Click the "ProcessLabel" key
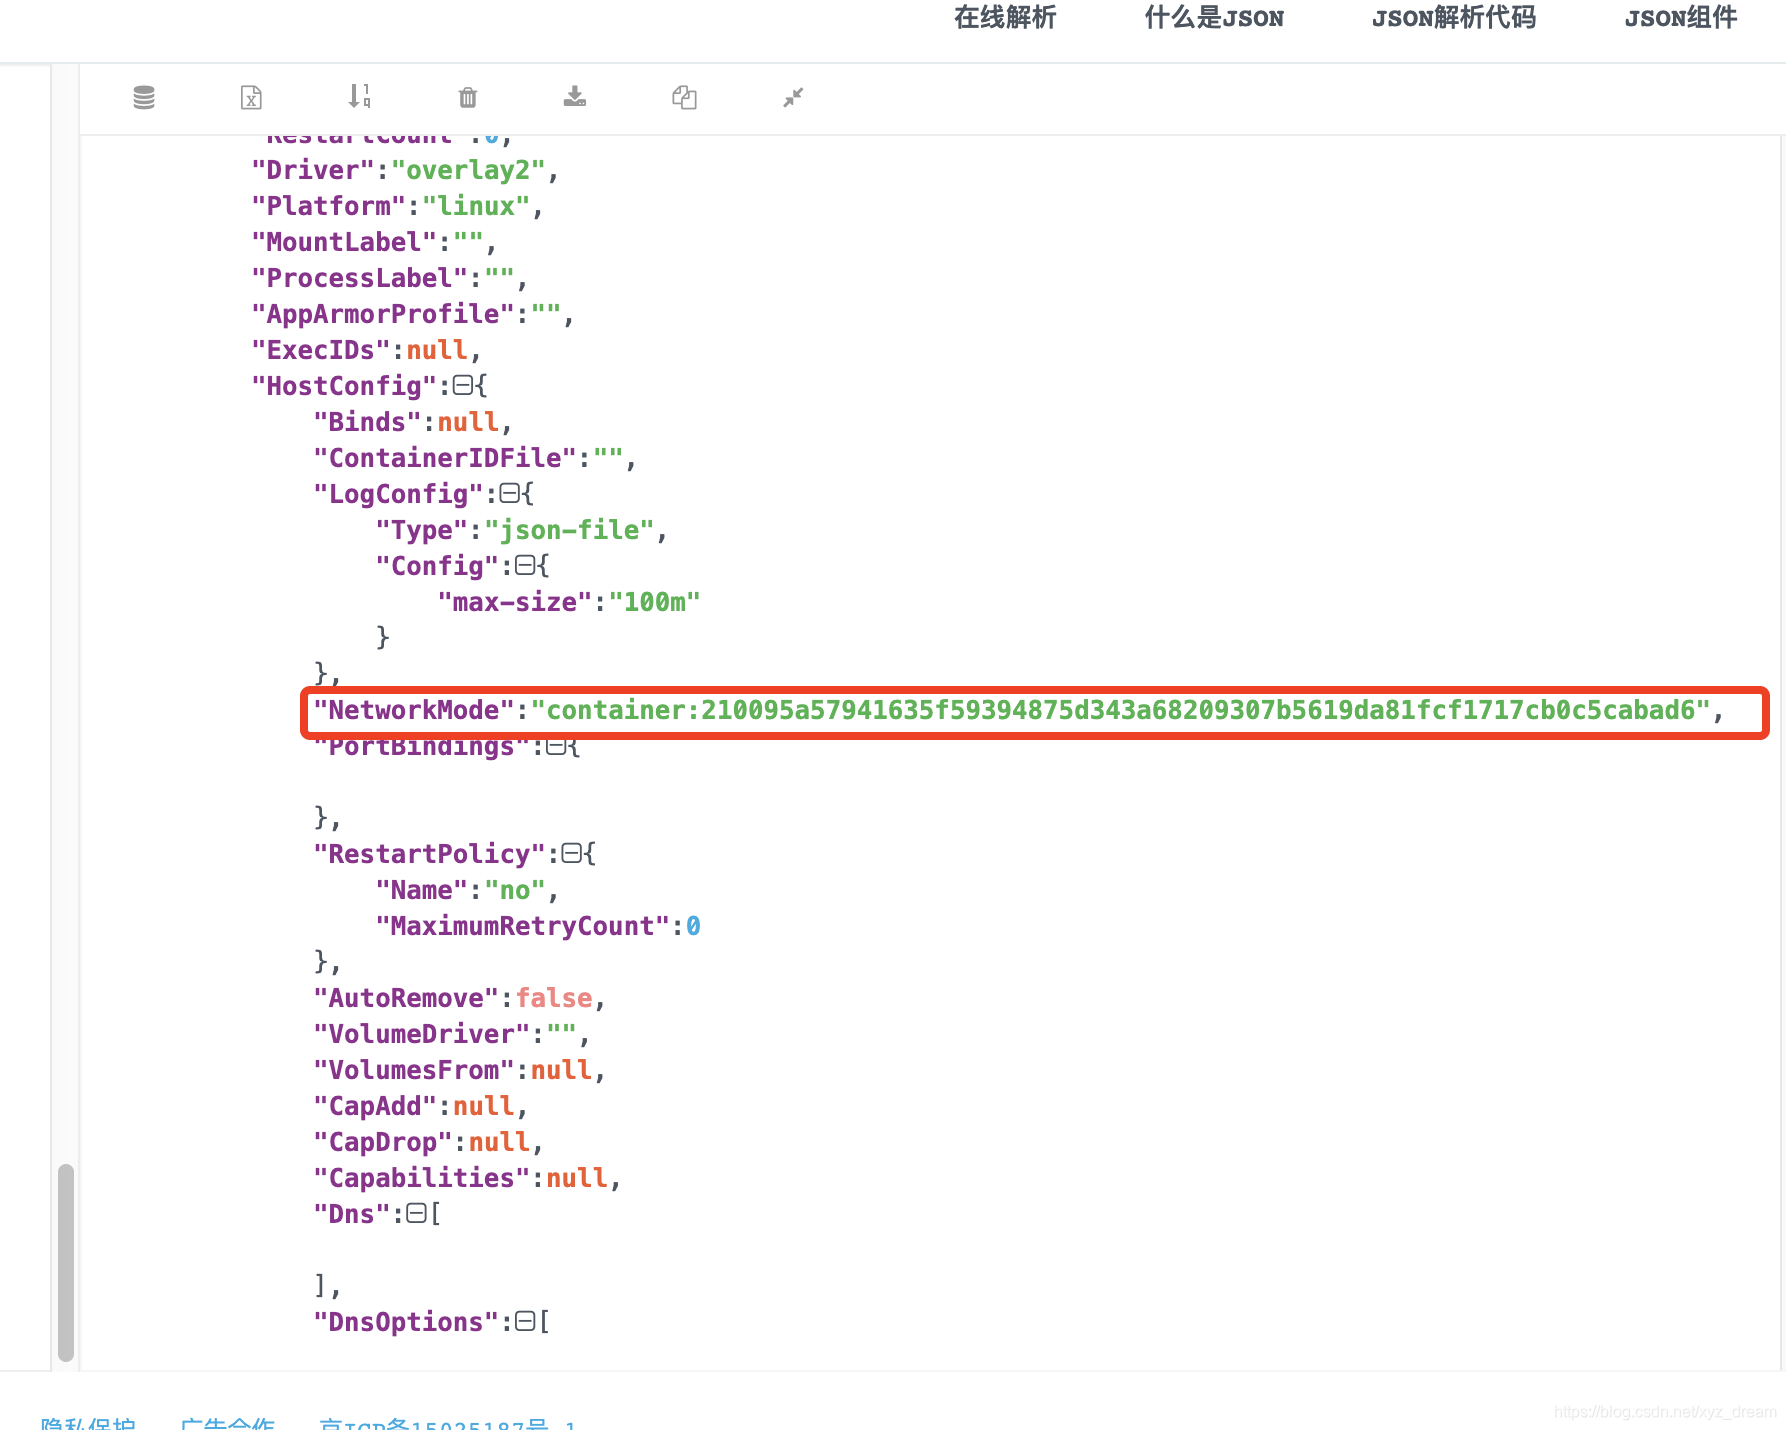 coord(360,278)
